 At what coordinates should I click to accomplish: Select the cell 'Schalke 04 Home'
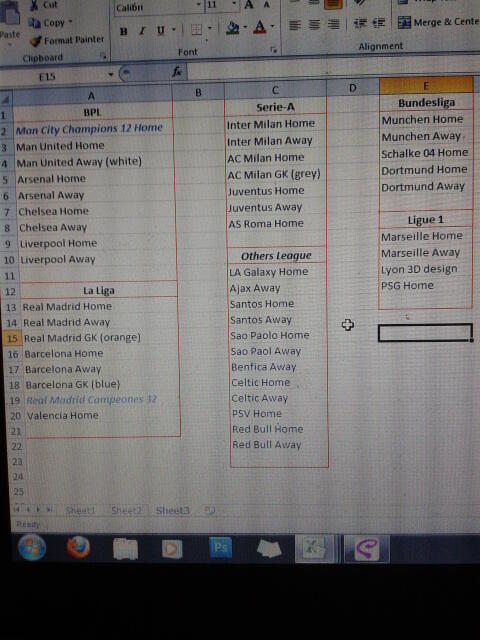[426, 153]
